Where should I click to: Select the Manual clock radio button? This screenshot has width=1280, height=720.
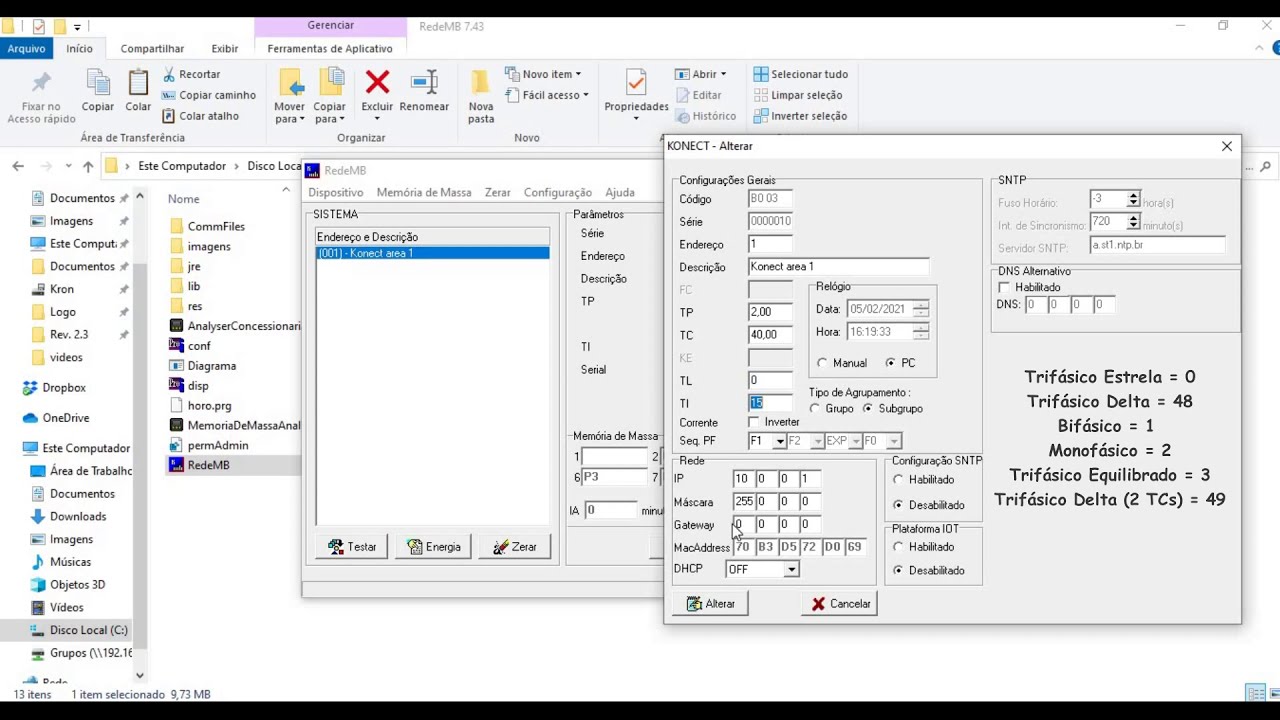823,363
